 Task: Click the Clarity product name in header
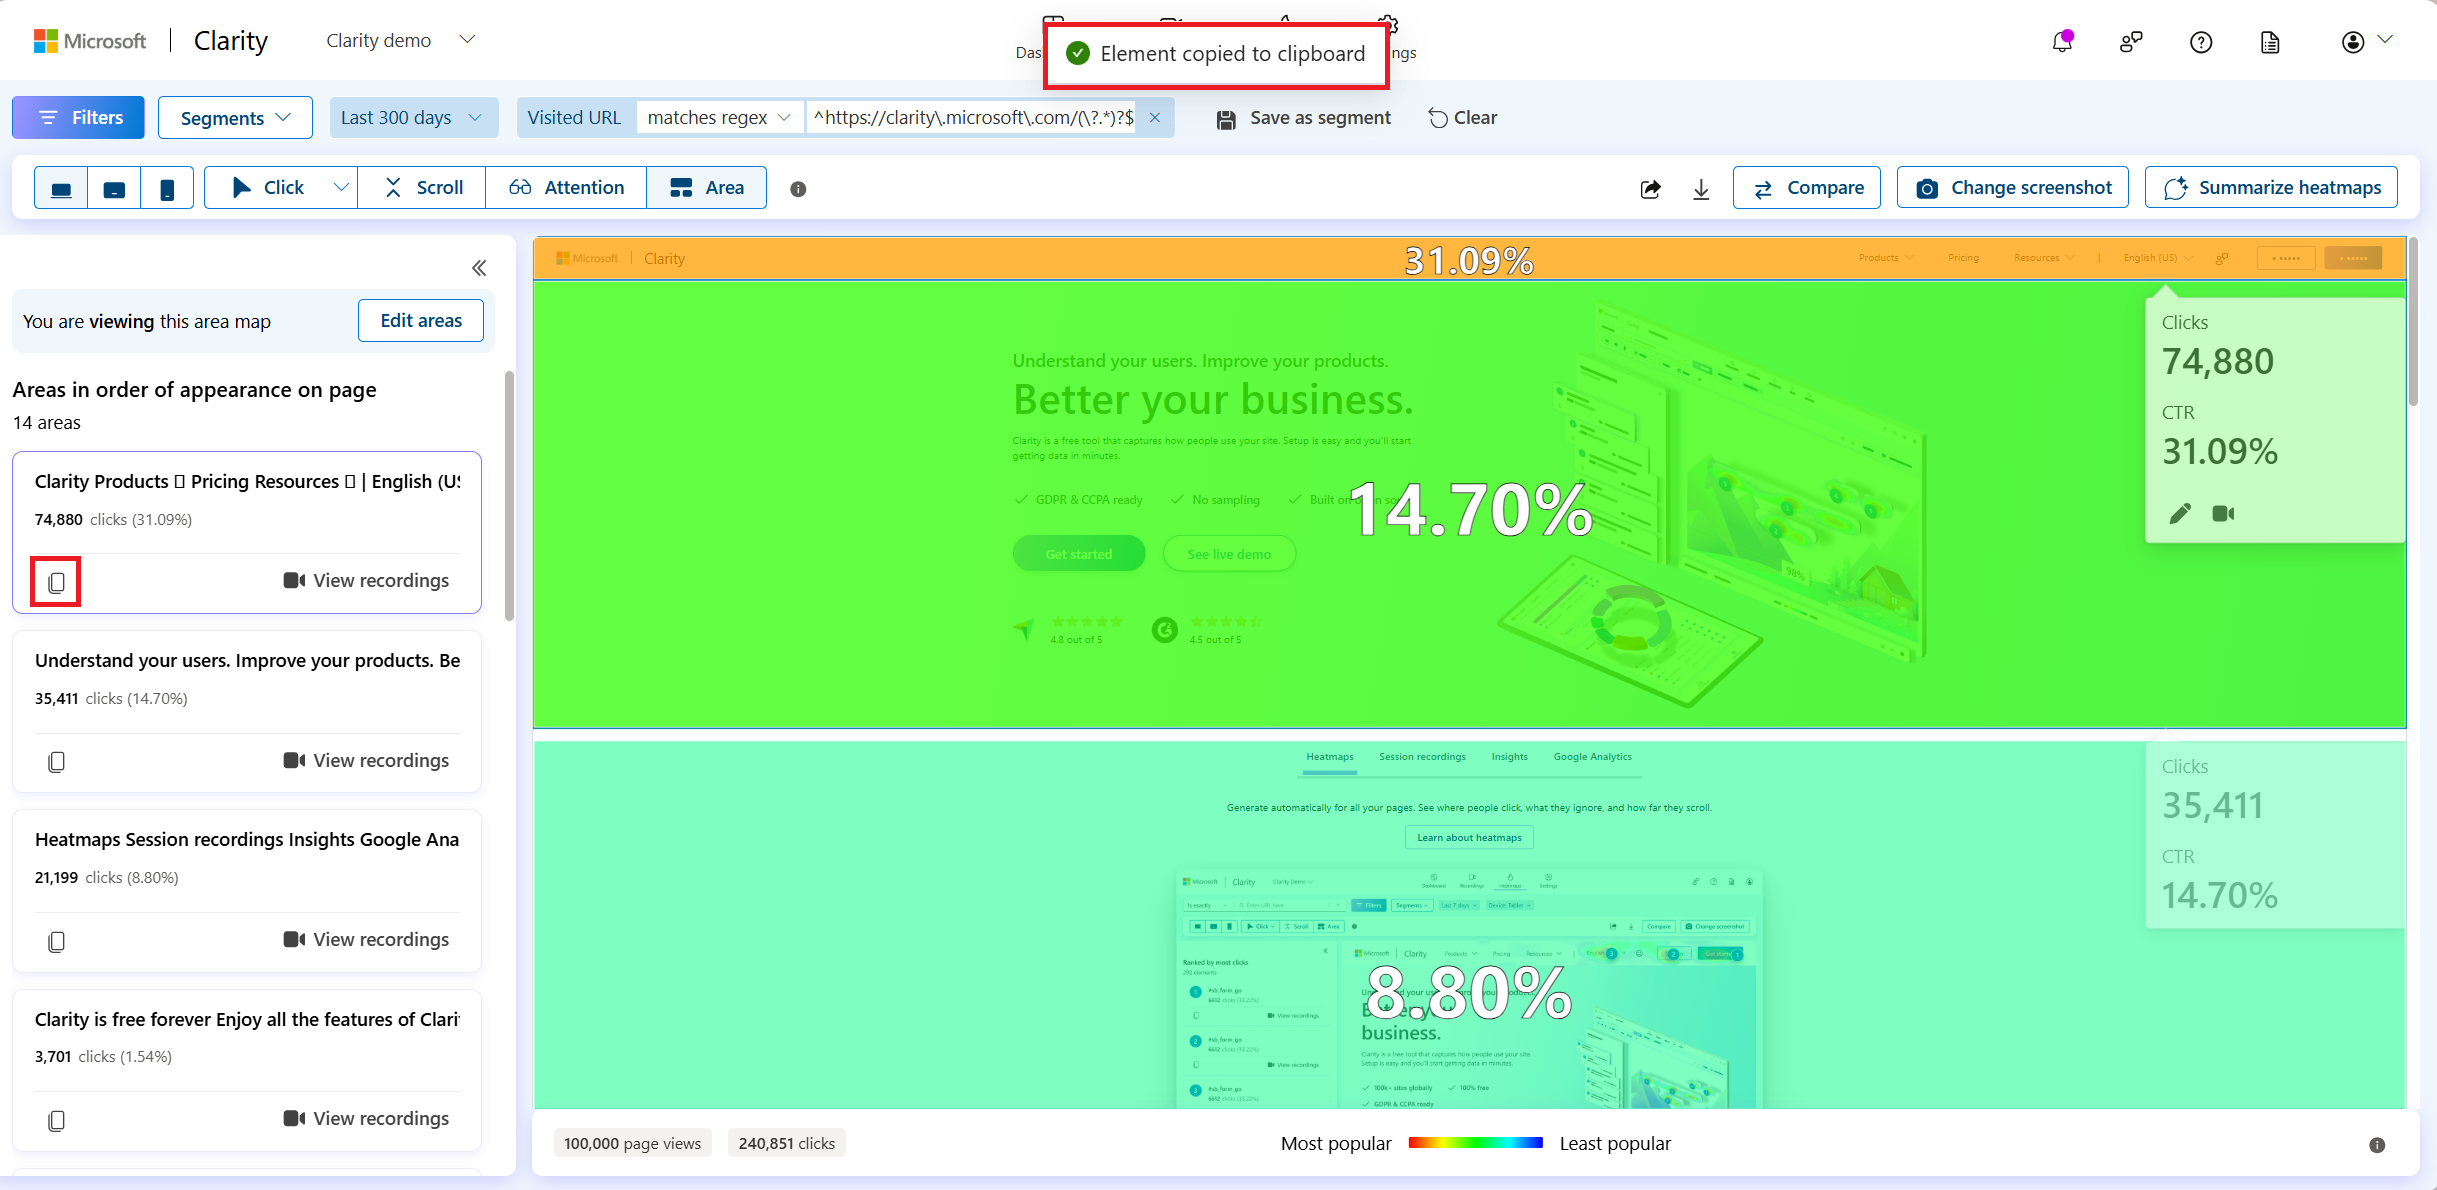pyautogui.click(x=231, y=41)
